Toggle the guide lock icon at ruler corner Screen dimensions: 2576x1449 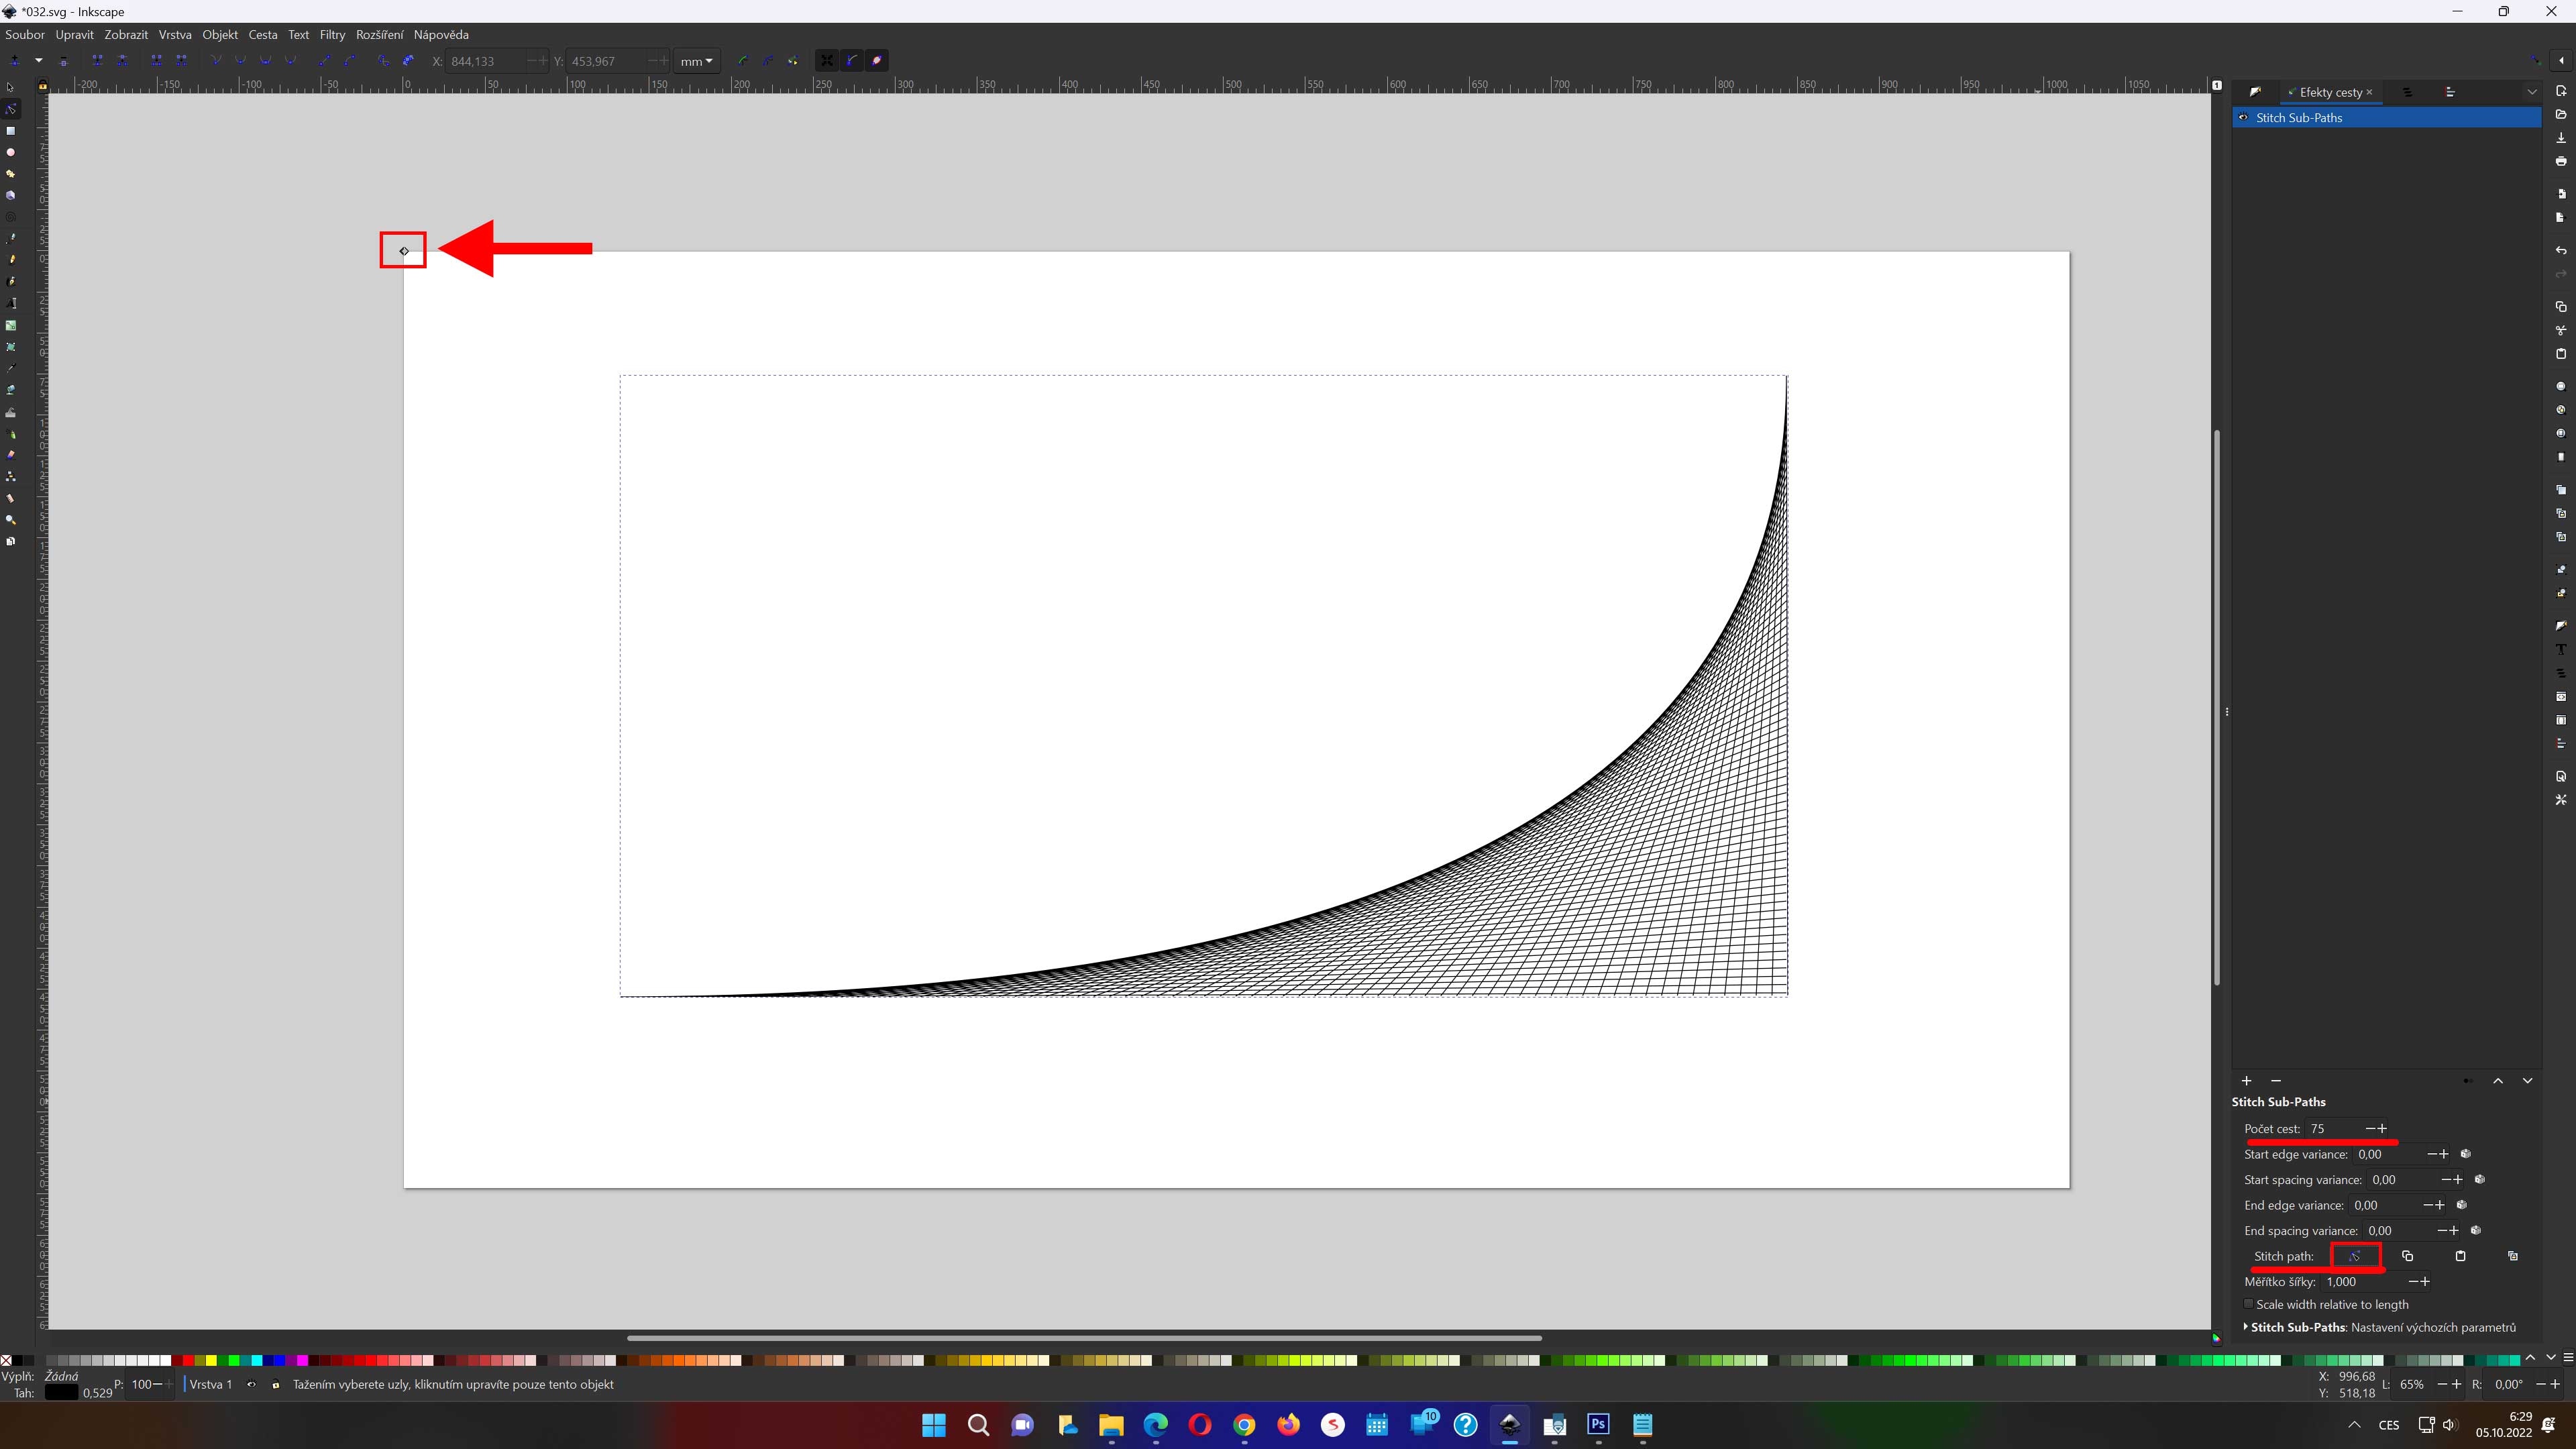(x=42, y=86)
